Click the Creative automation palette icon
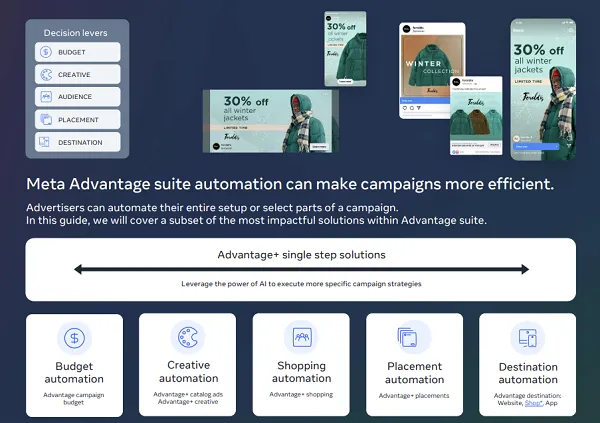This screenshot has width=600, height=423. pos(188,337)
